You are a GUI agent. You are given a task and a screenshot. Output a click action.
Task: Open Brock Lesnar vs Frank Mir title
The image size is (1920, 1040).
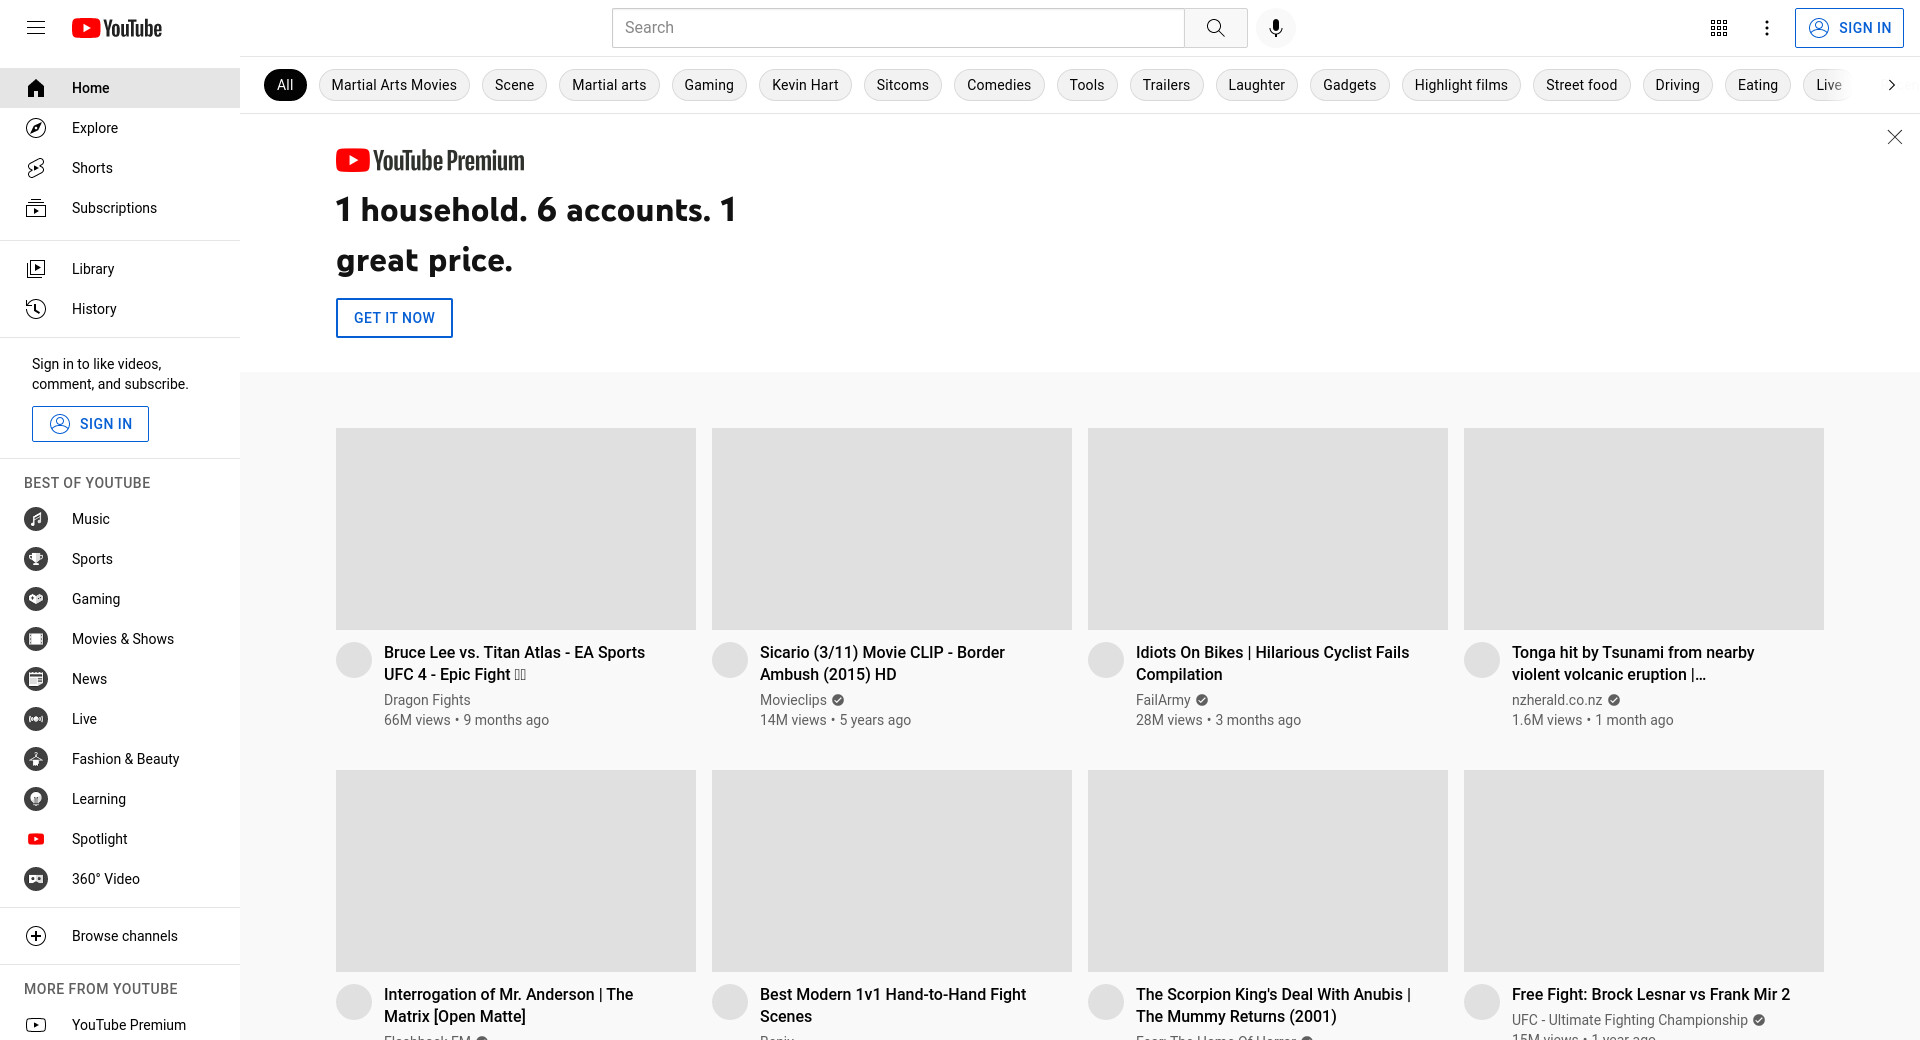pyautogui.click(x=1651, y=994)
